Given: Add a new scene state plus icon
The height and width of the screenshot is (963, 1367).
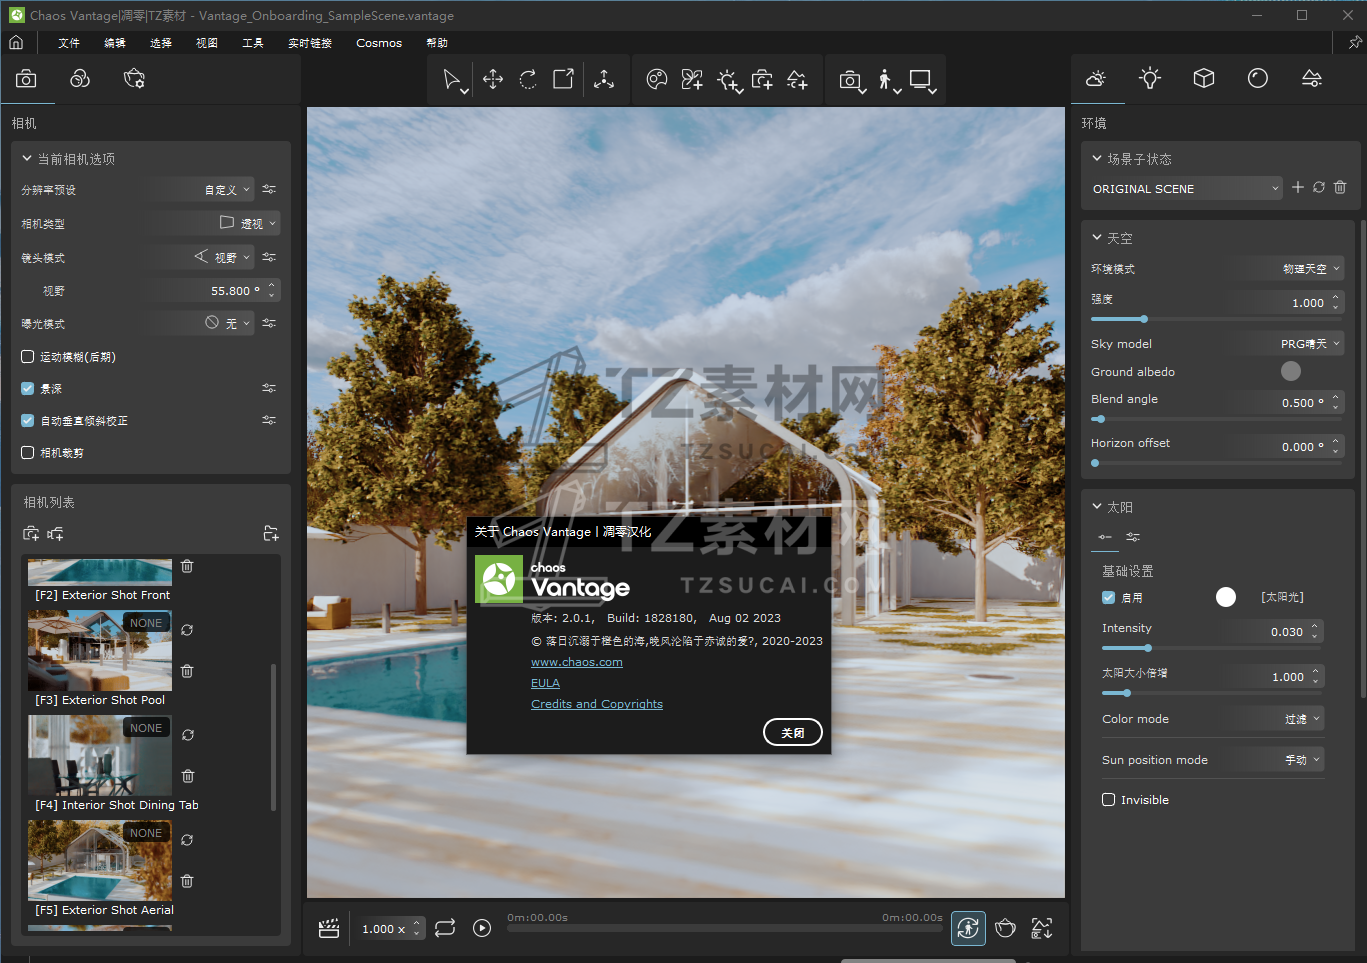Looking at the screenshot, I should [x=1298, y=187].
